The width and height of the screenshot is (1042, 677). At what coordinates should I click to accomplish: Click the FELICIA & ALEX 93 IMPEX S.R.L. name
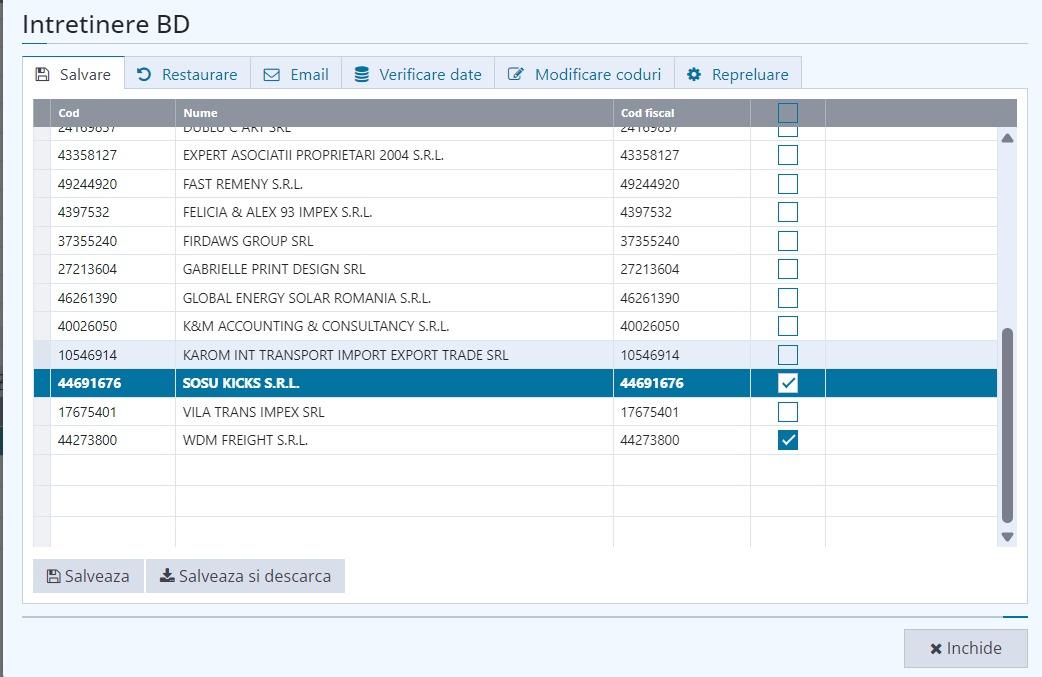[277, 212]
